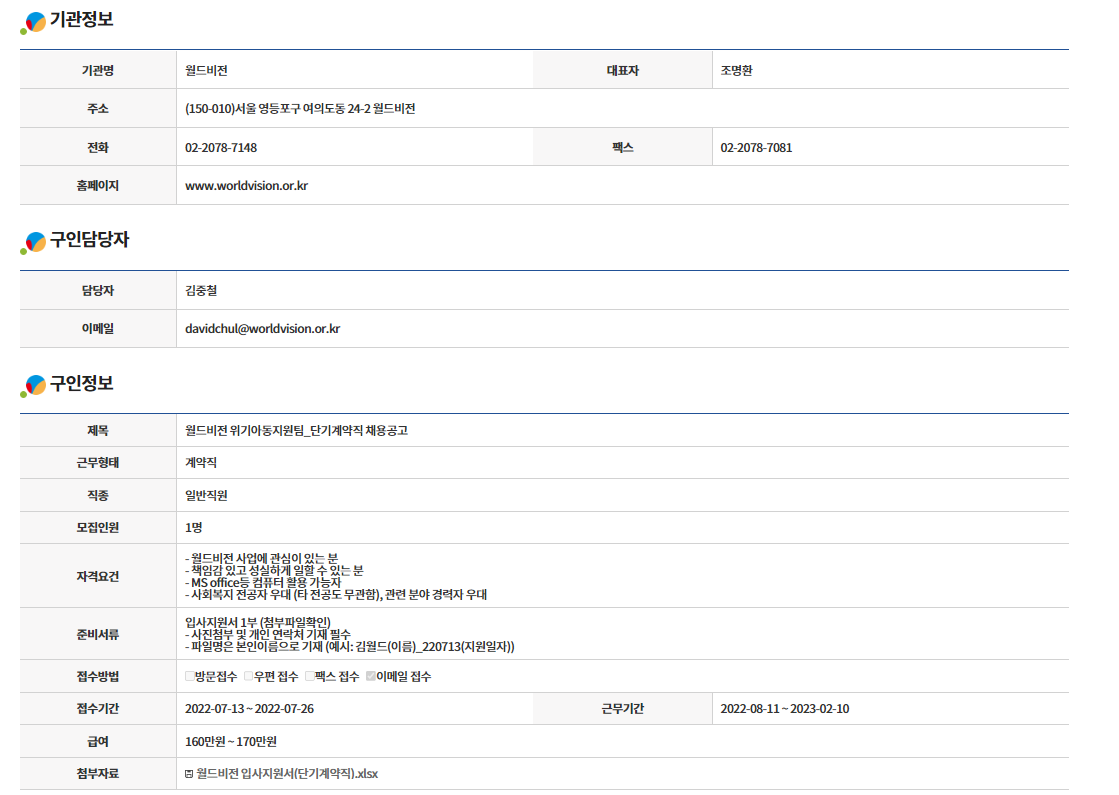
Task: Click the 사진첨부 및 개인 연락처 line
Action: (268, 634)
